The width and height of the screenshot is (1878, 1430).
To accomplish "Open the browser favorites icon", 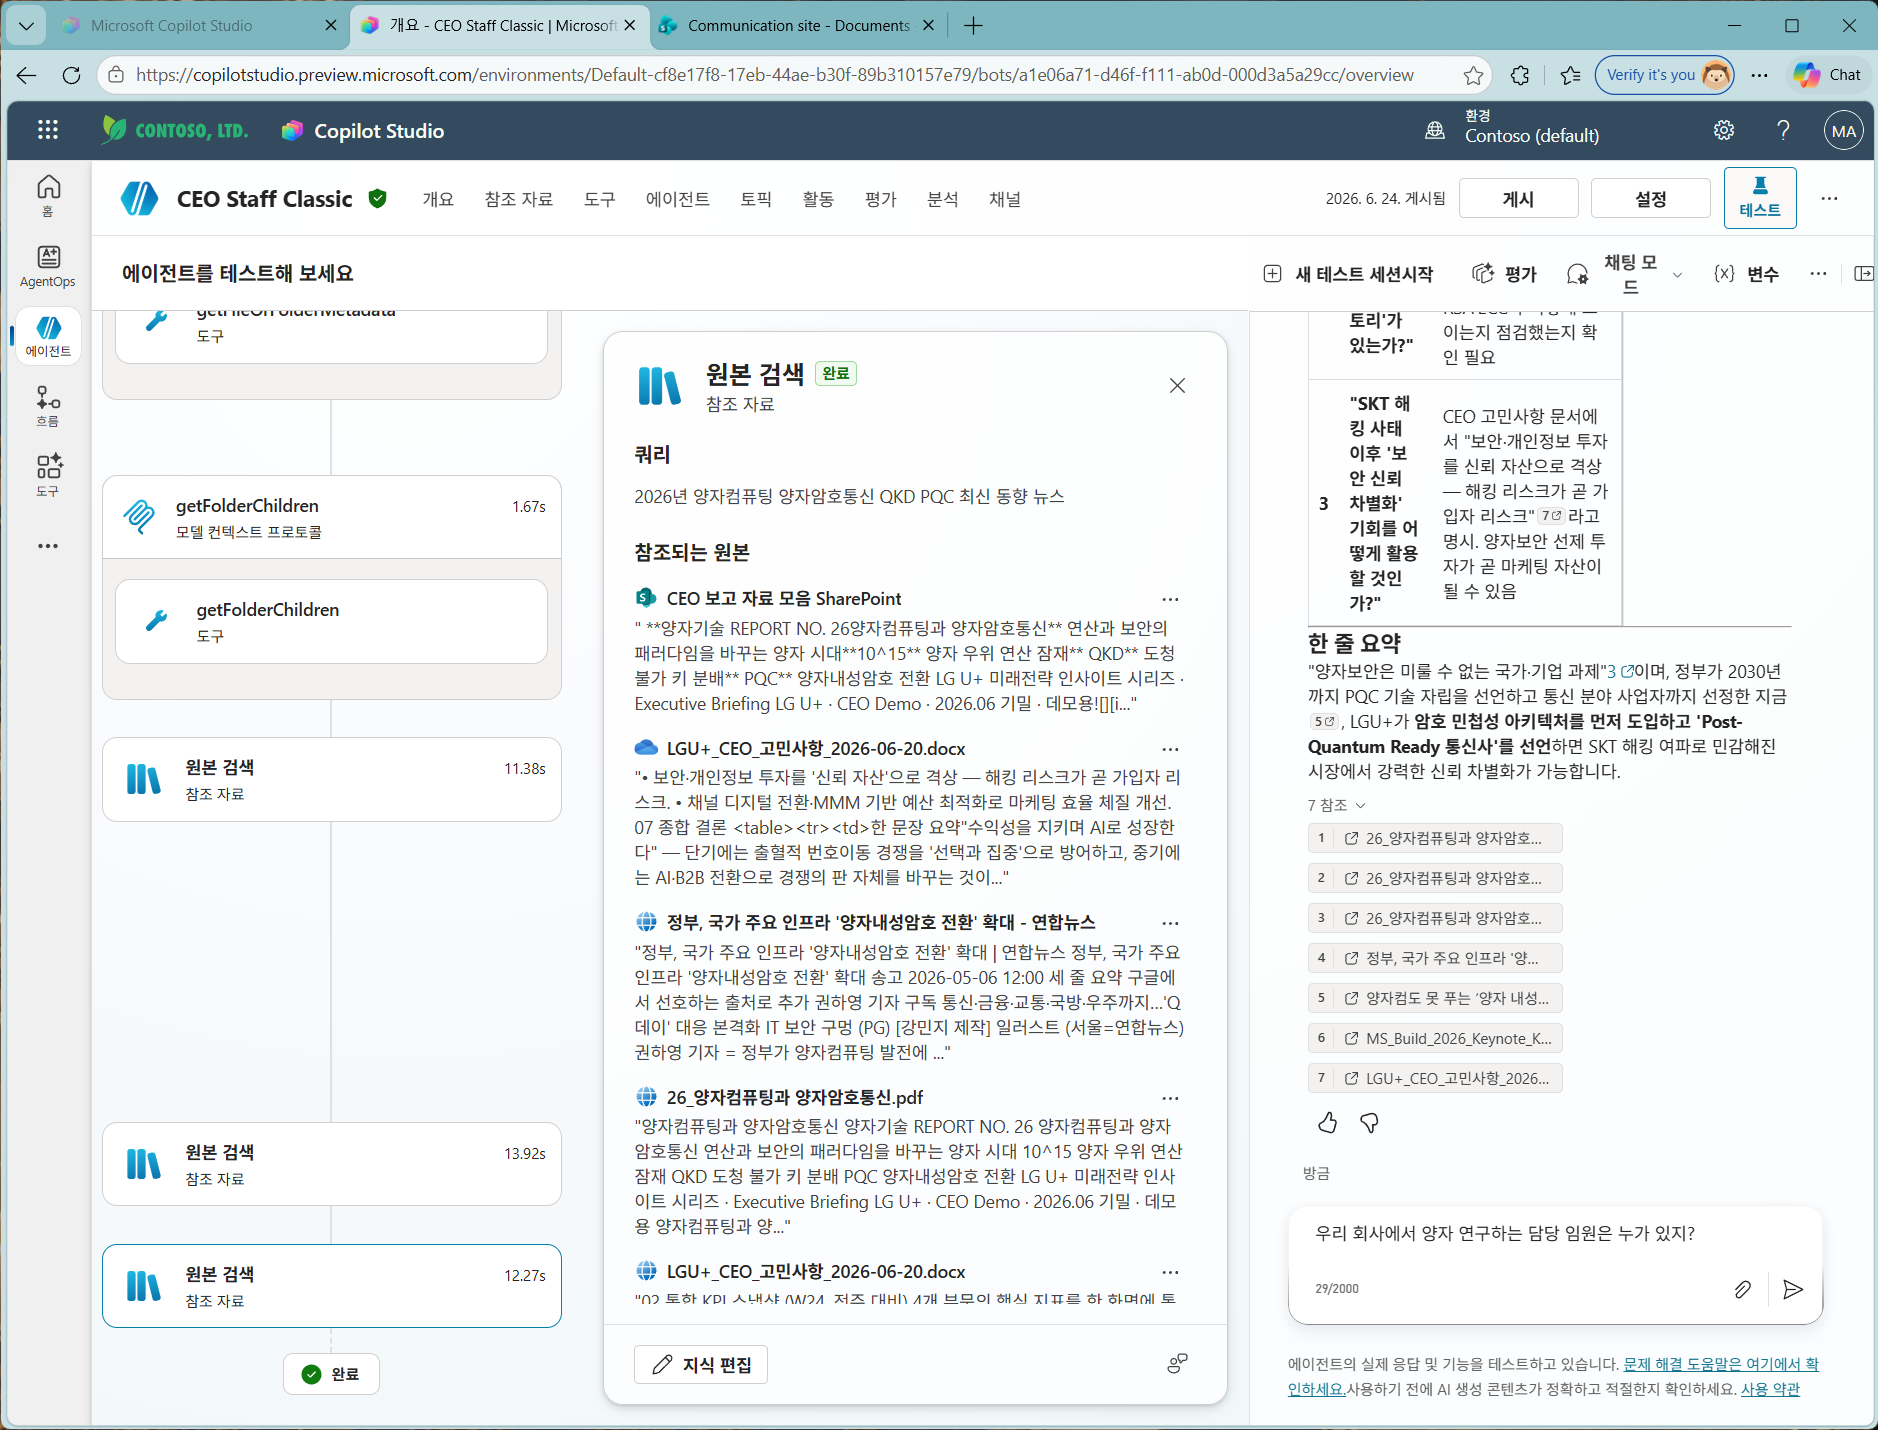I will pyautogui.click(x=1571, y=75).
